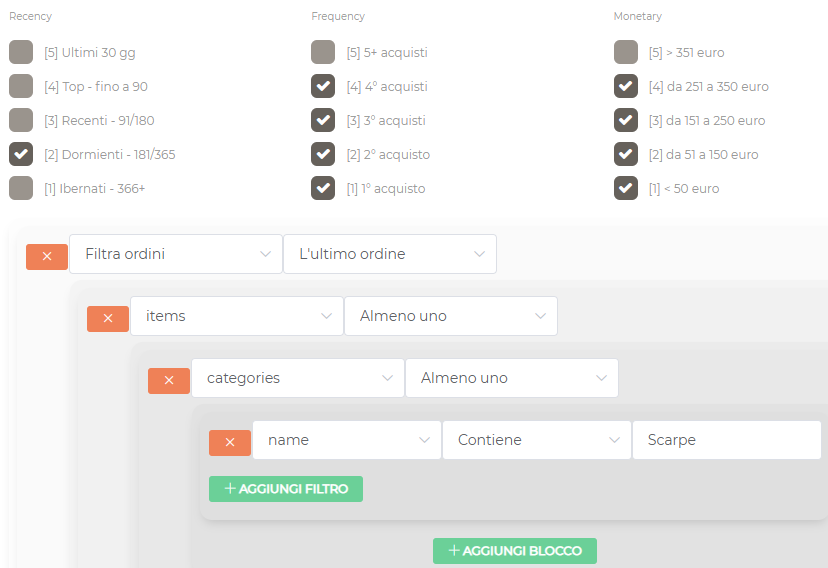The width and height of the screenshot is (828, 568).
Task: Remove the categories filter block
Action: coord(169,380)
